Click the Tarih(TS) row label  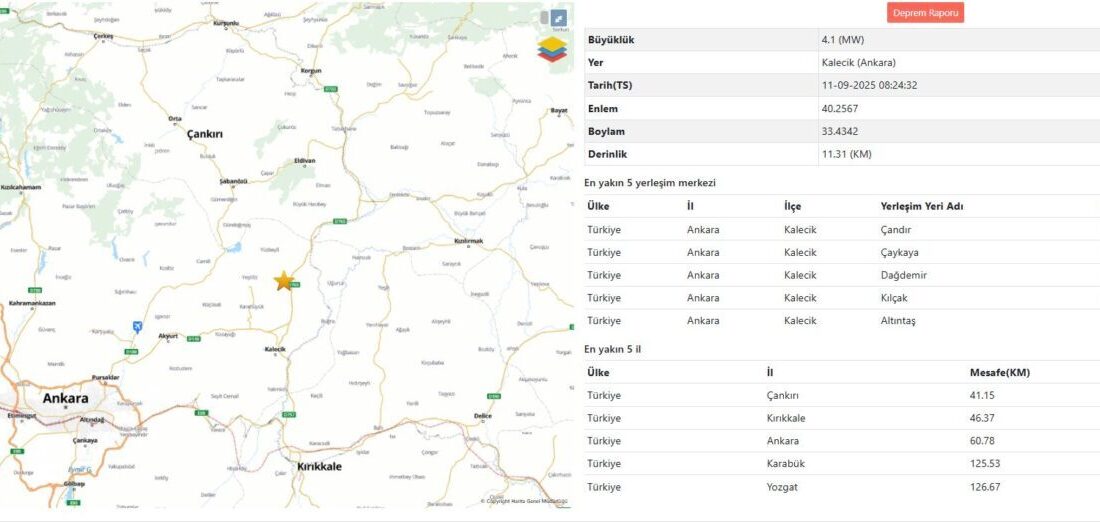[610, 86]
